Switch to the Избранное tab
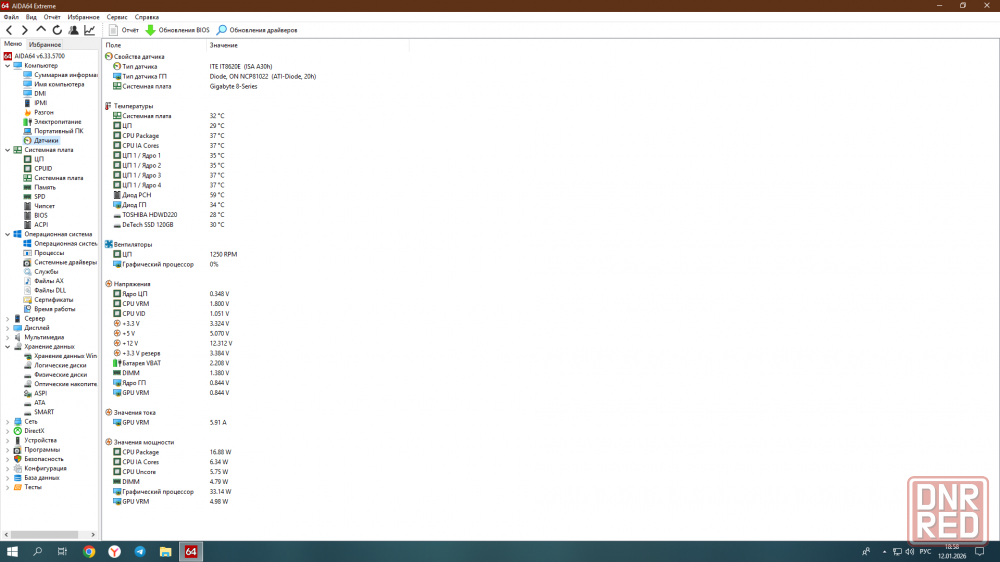This screenshot has height=562, width=1000. click(45, 44)
